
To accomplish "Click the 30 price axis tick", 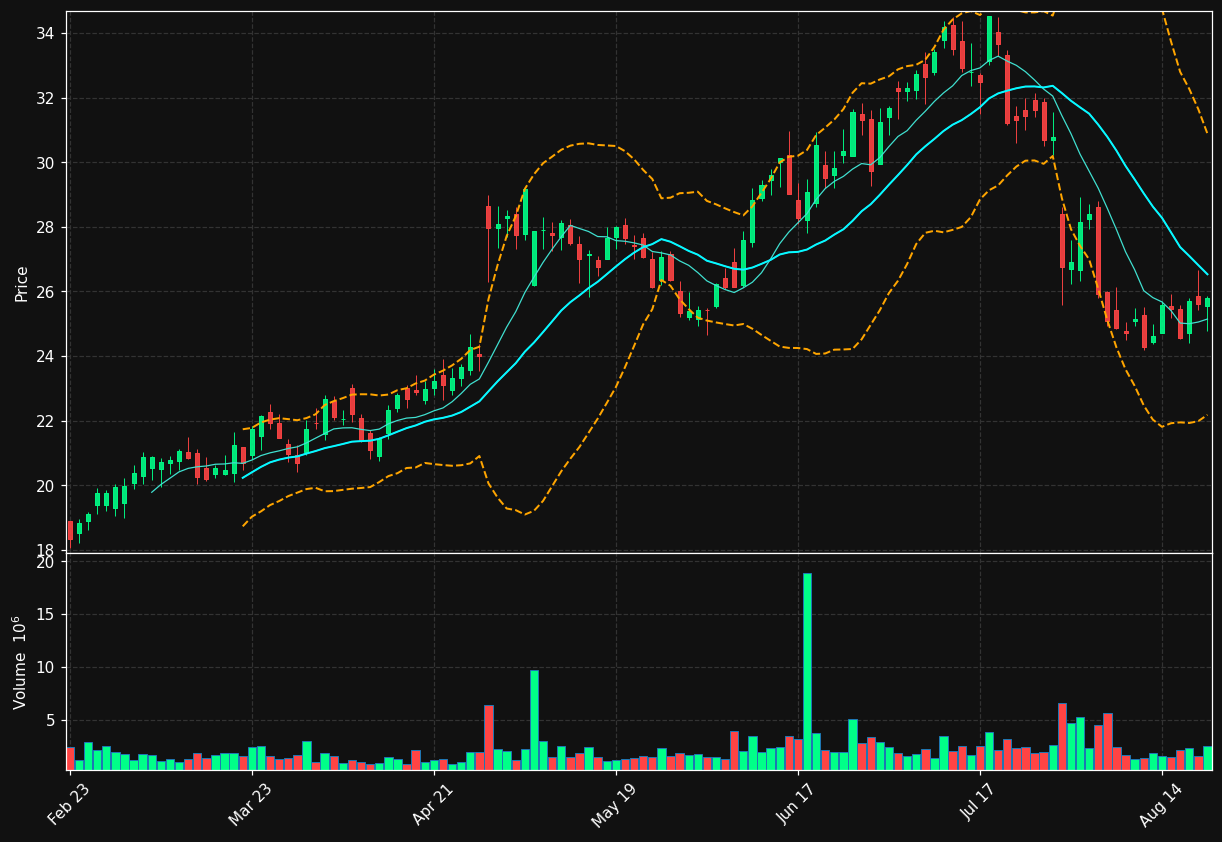I will [x=47, y=163].
